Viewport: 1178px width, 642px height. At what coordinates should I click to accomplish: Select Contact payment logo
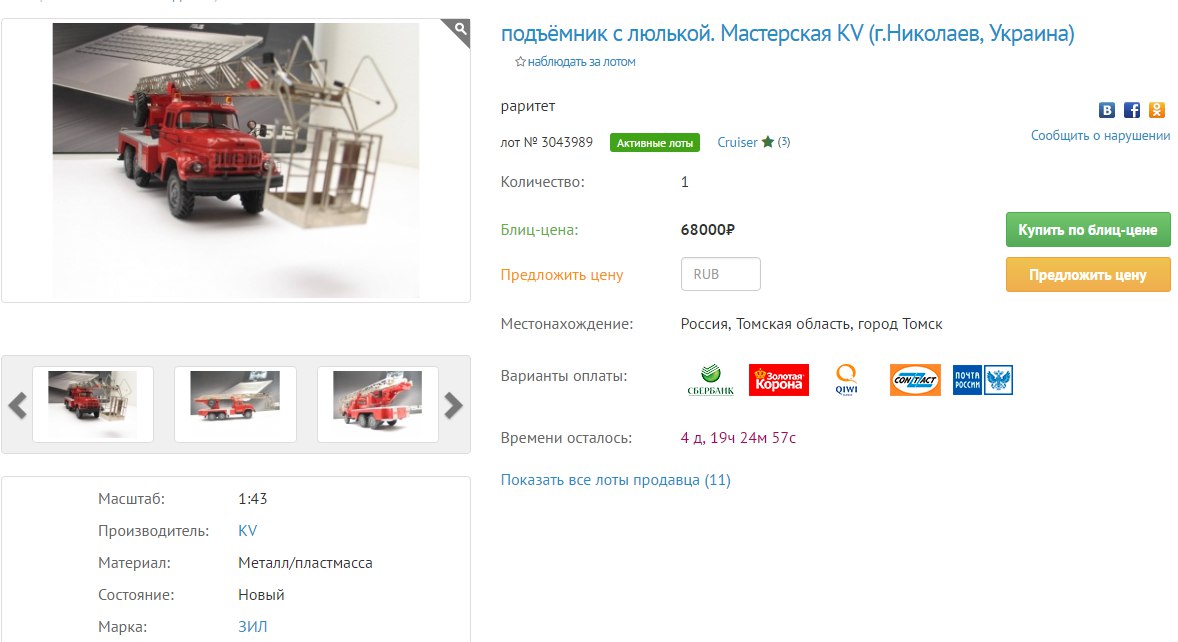(x=915, y=380)
